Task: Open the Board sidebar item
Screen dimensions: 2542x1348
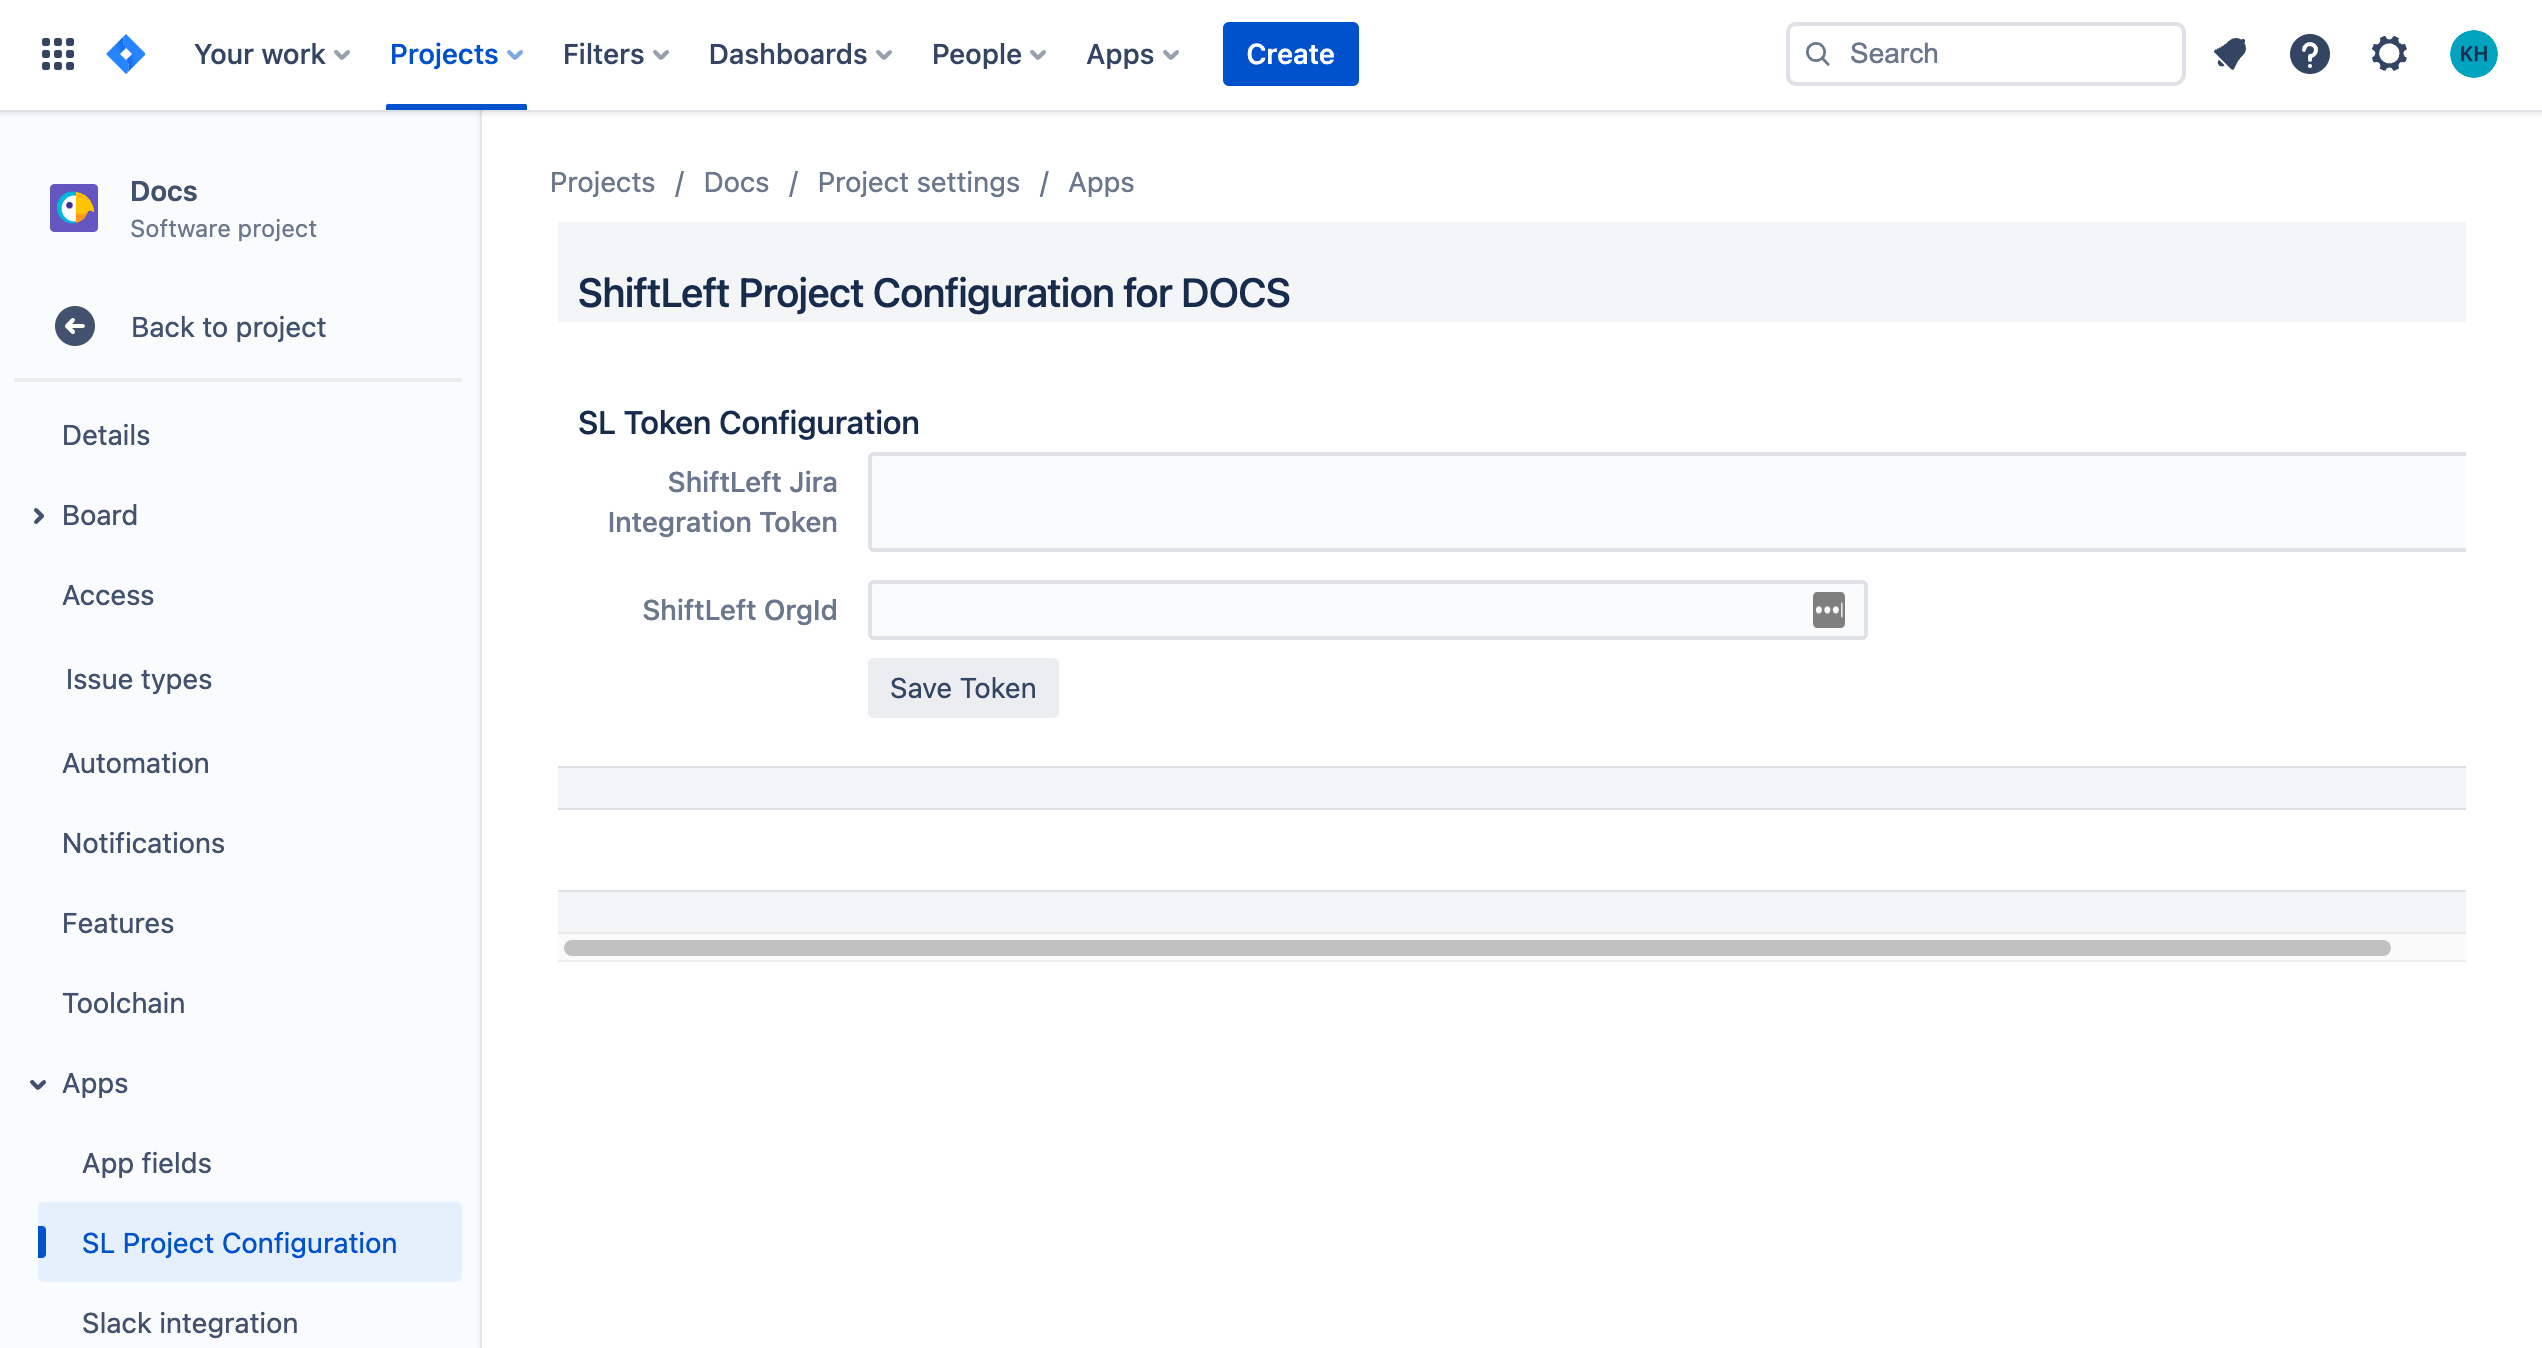Action: coord(100,516)
